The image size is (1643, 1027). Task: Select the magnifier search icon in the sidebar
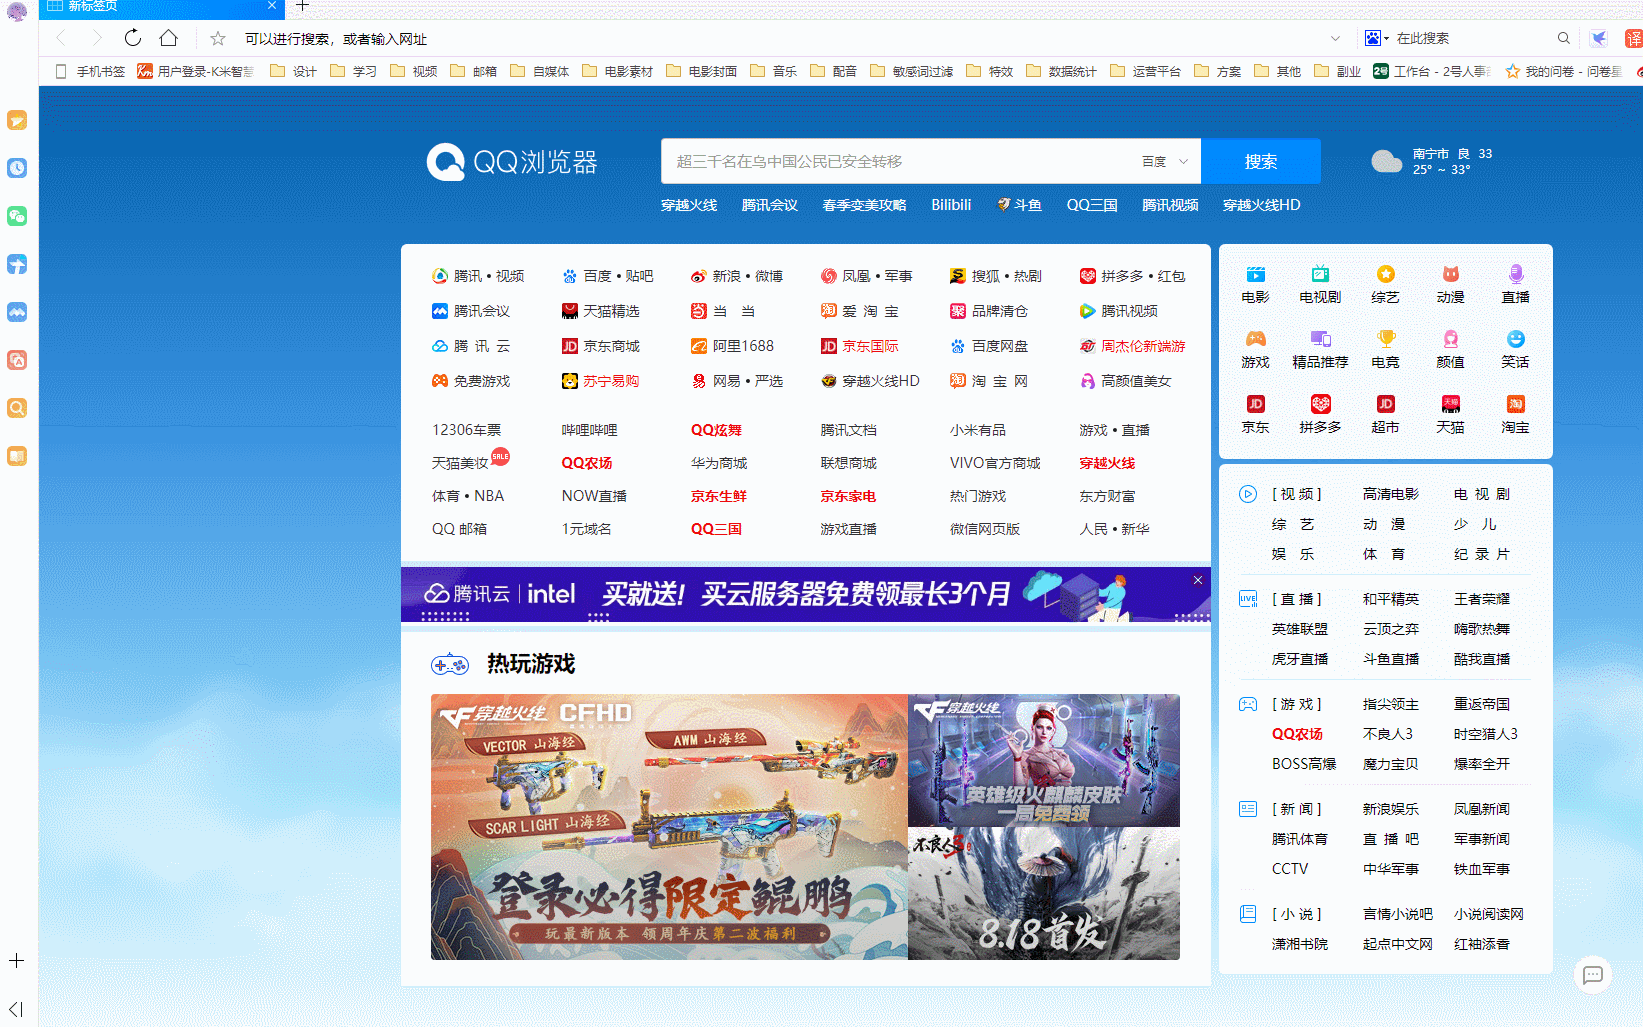click(16, 408)
